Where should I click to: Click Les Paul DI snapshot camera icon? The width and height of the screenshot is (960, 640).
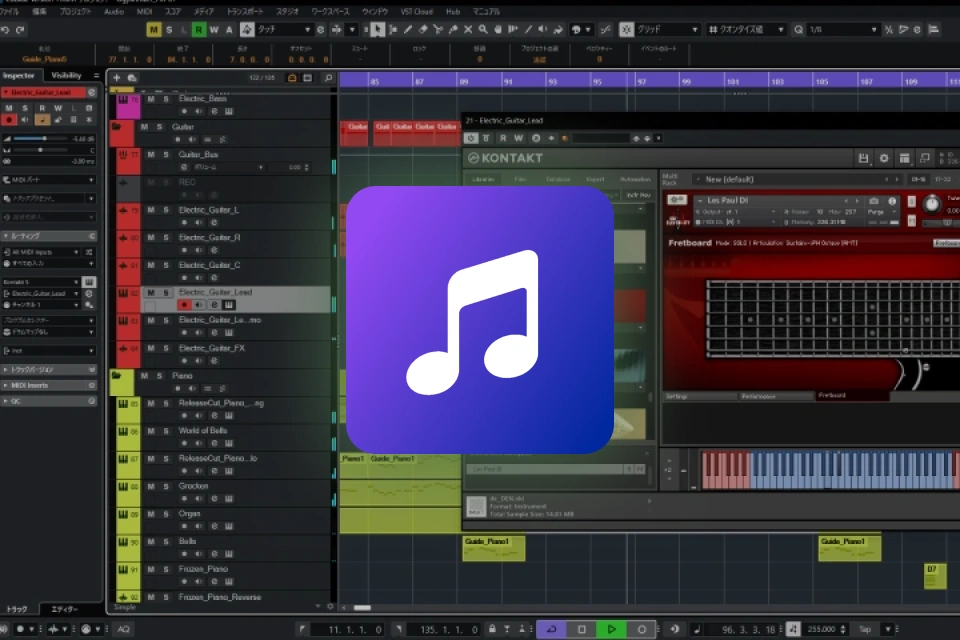click(x=874, y=201)
